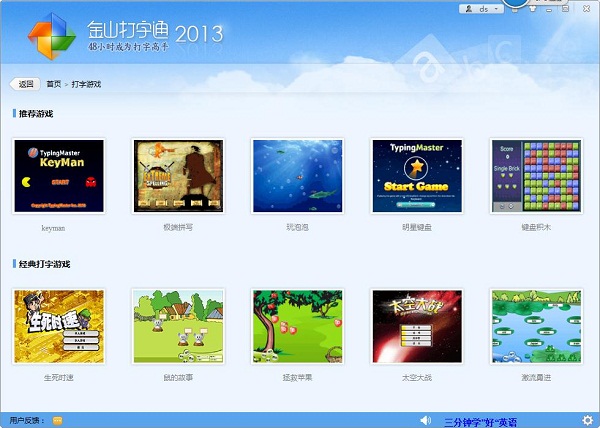The width and height of the screenshot is (600, 428).
Task: Mute sound with the speaker icon
Action: (426, 420)
